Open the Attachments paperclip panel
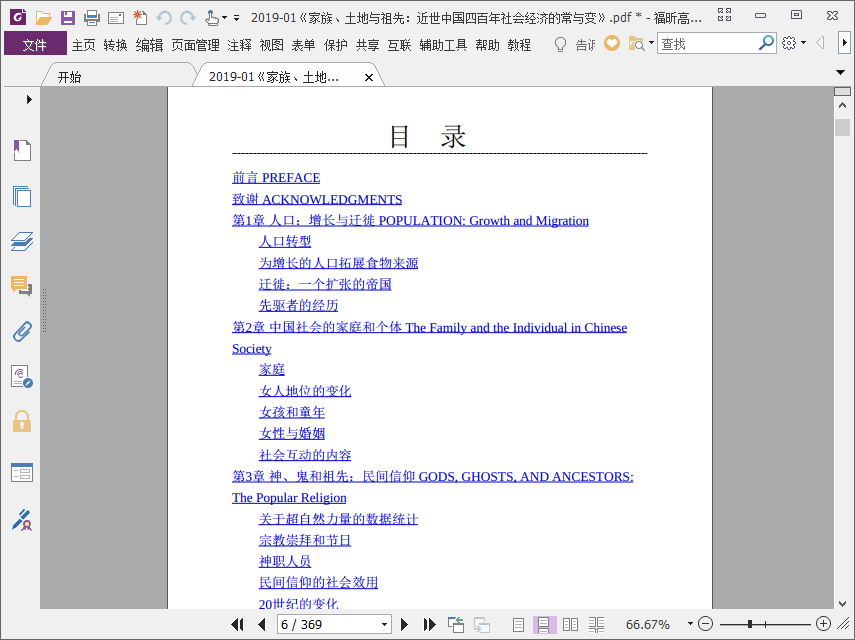This screenshot has height=640, width=855. point(22,331)
